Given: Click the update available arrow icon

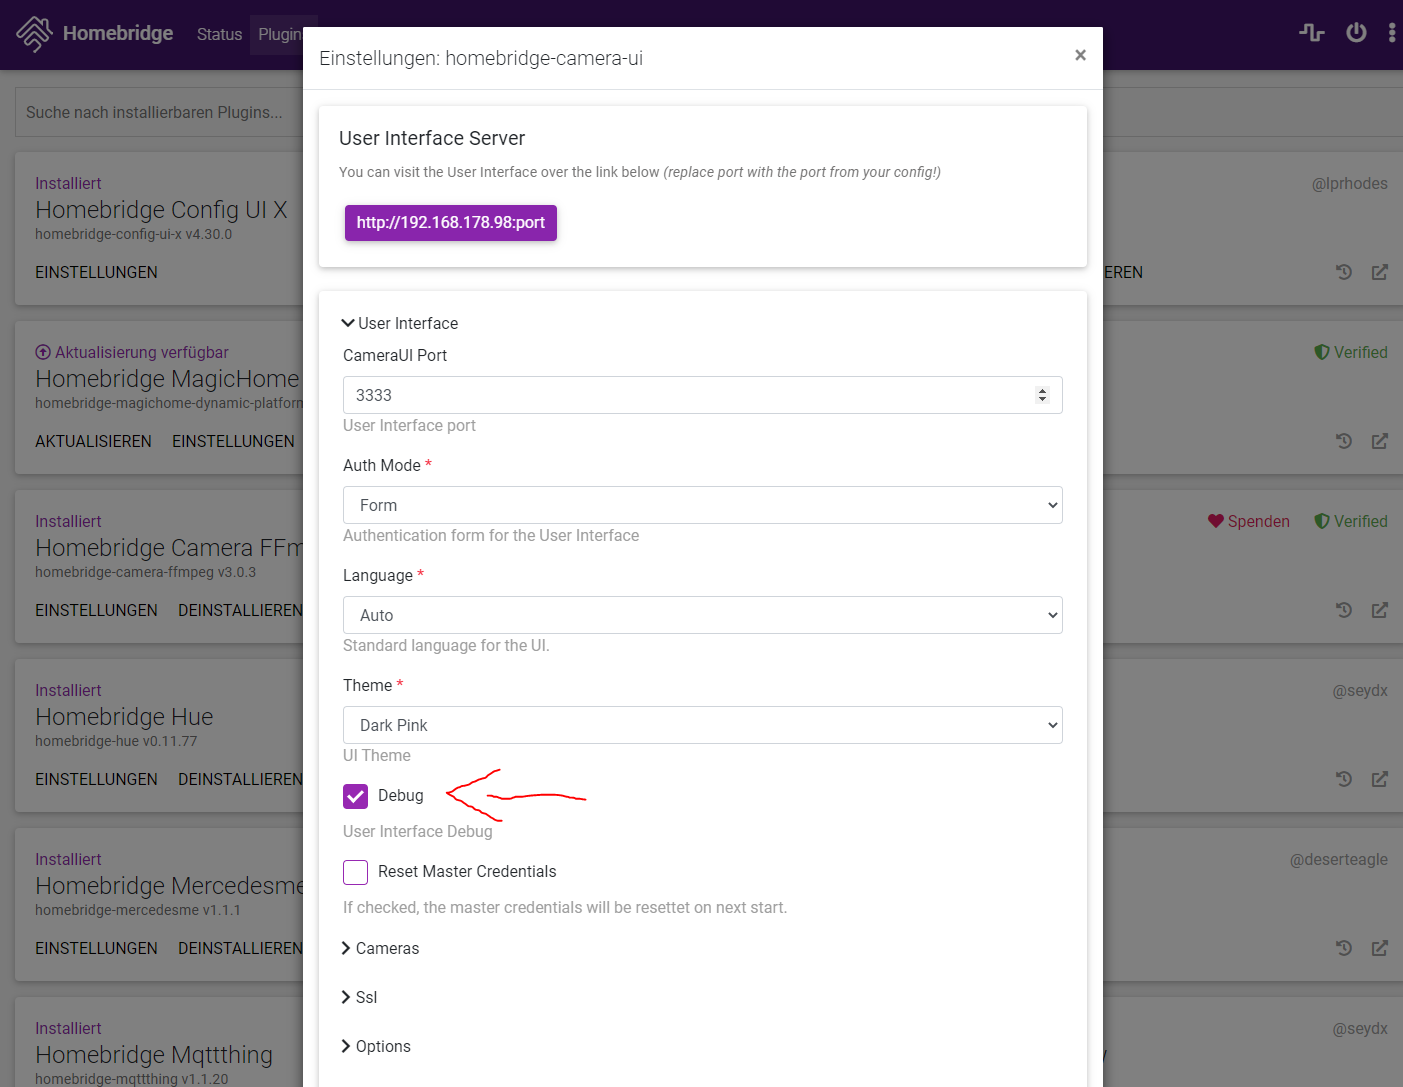Looking at the screenshot, I should [42, 352].
